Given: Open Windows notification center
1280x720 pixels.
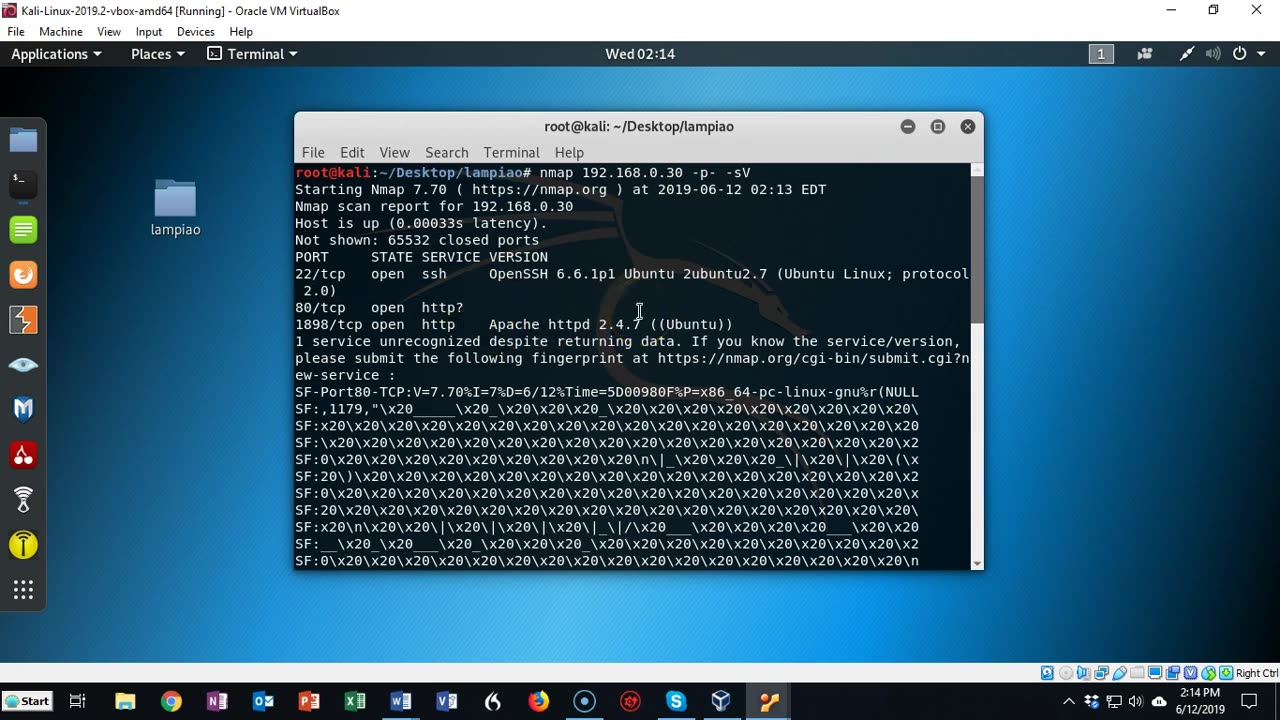Looking at the screenshot, I should pos(1249,702).
